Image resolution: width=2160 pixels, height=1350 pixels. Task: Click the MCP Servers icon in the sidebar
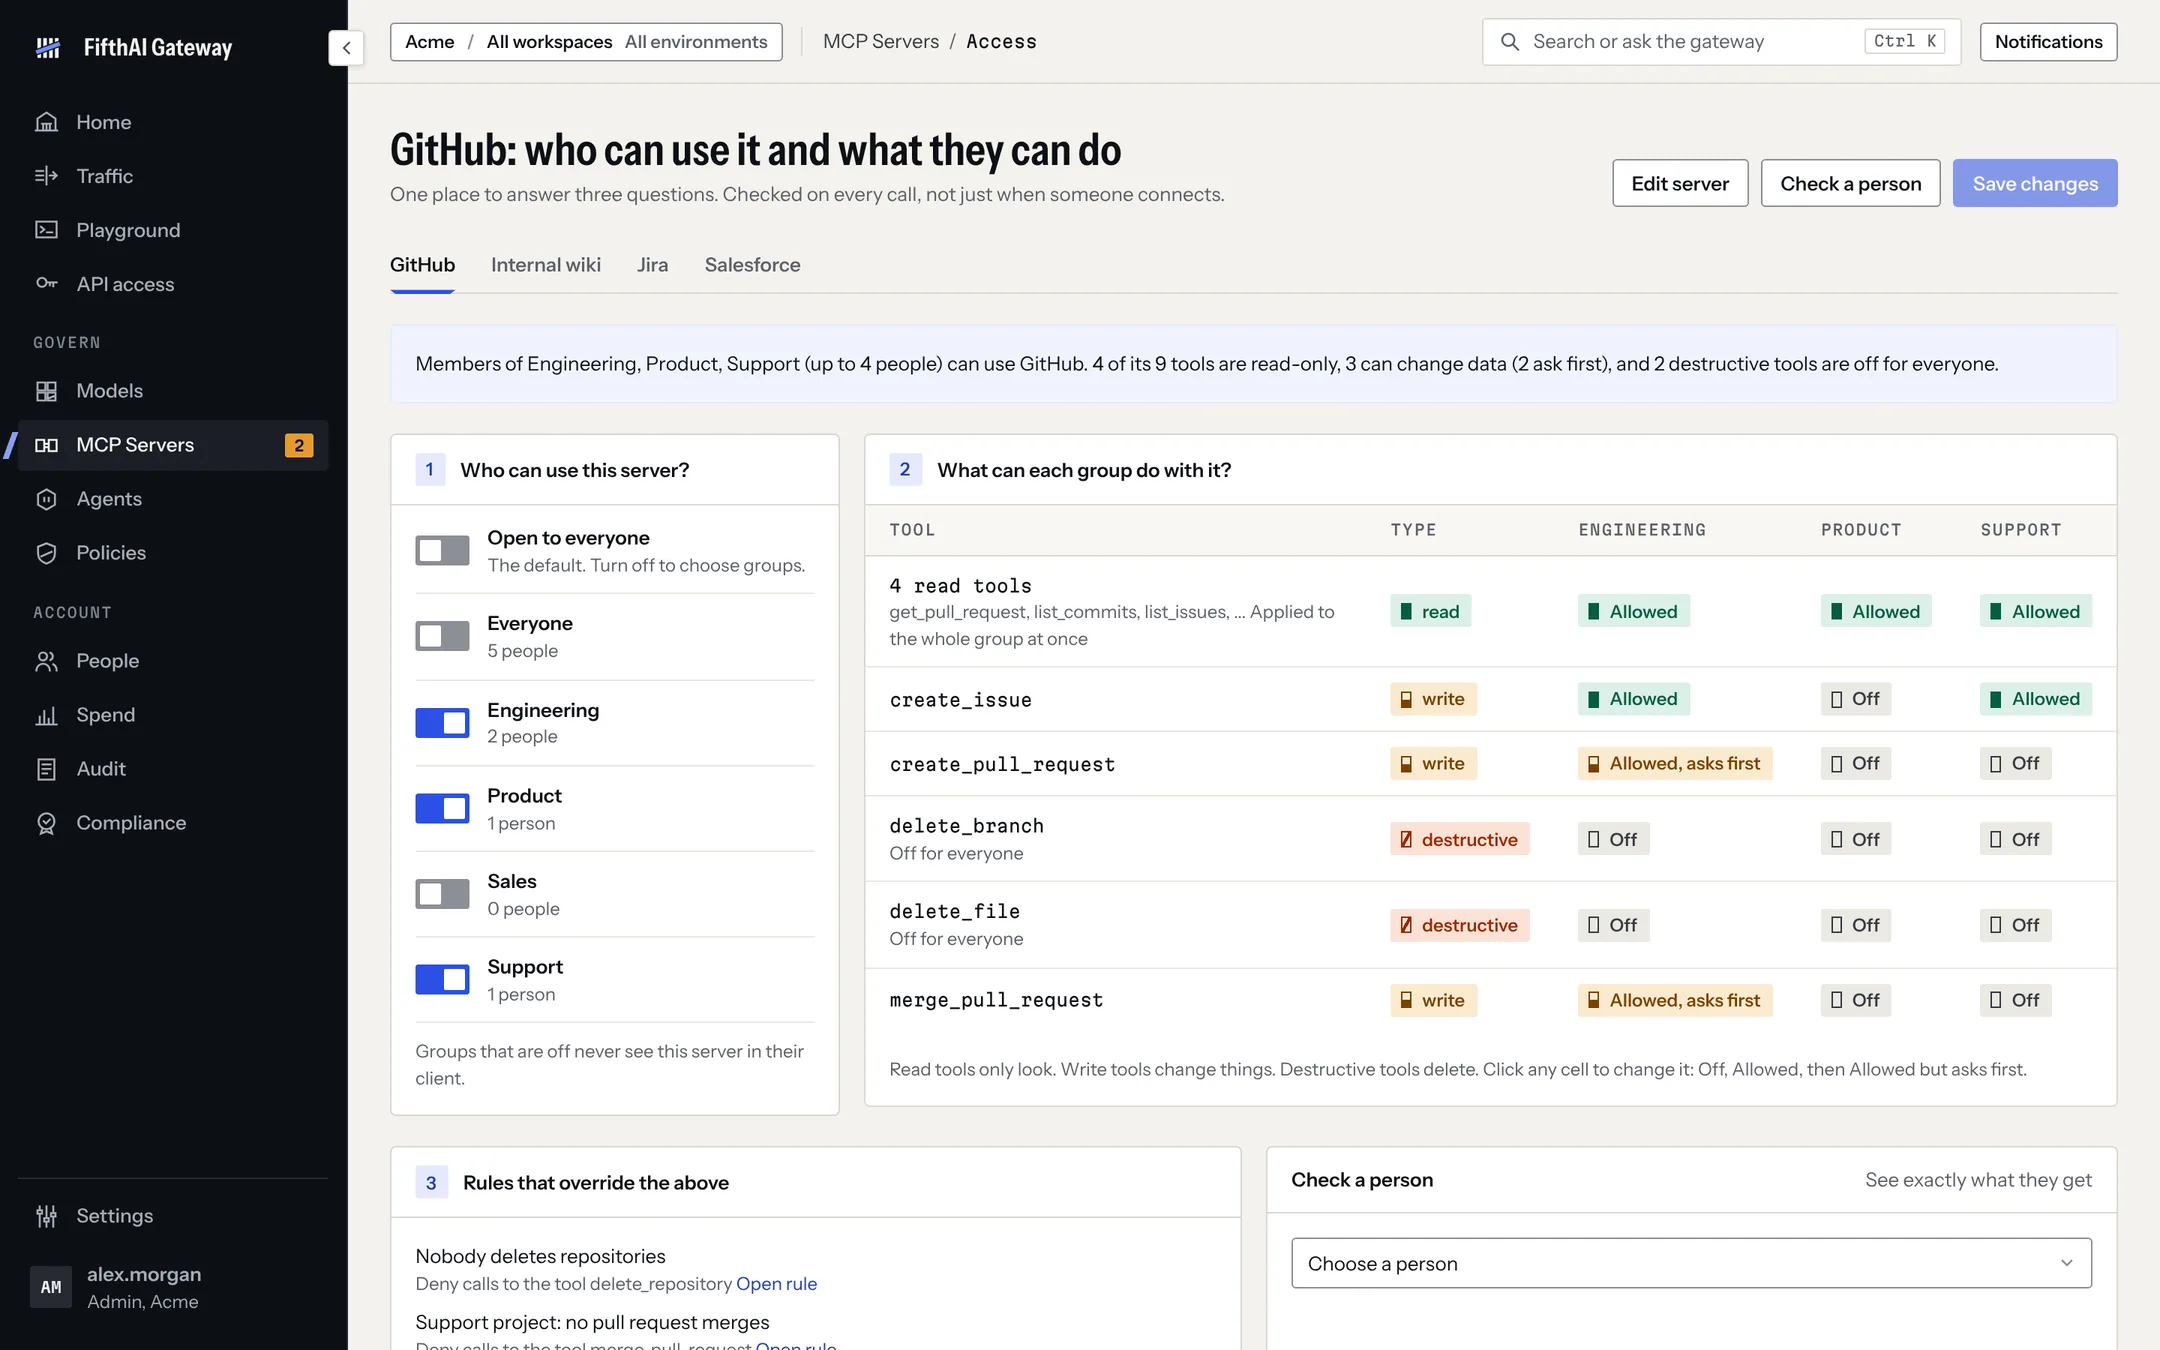pos(46,445)
